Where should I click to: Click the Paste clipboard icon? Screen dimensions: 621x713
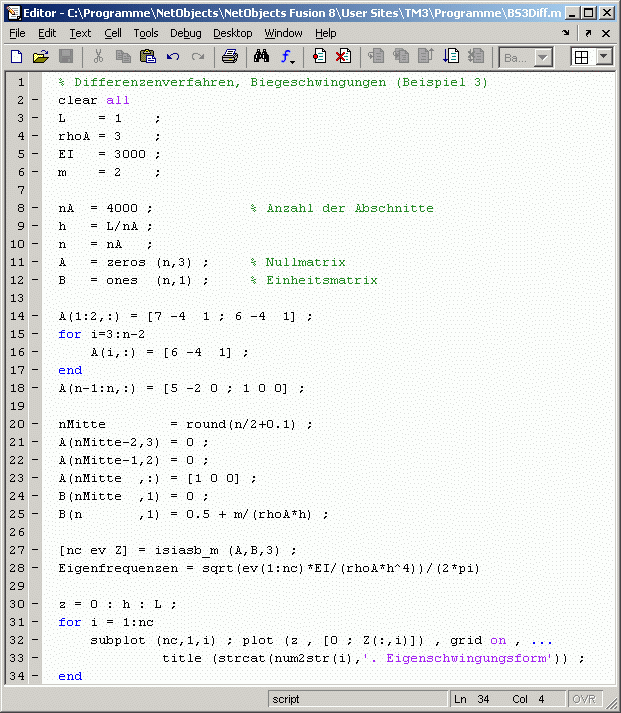pos(148,57)
